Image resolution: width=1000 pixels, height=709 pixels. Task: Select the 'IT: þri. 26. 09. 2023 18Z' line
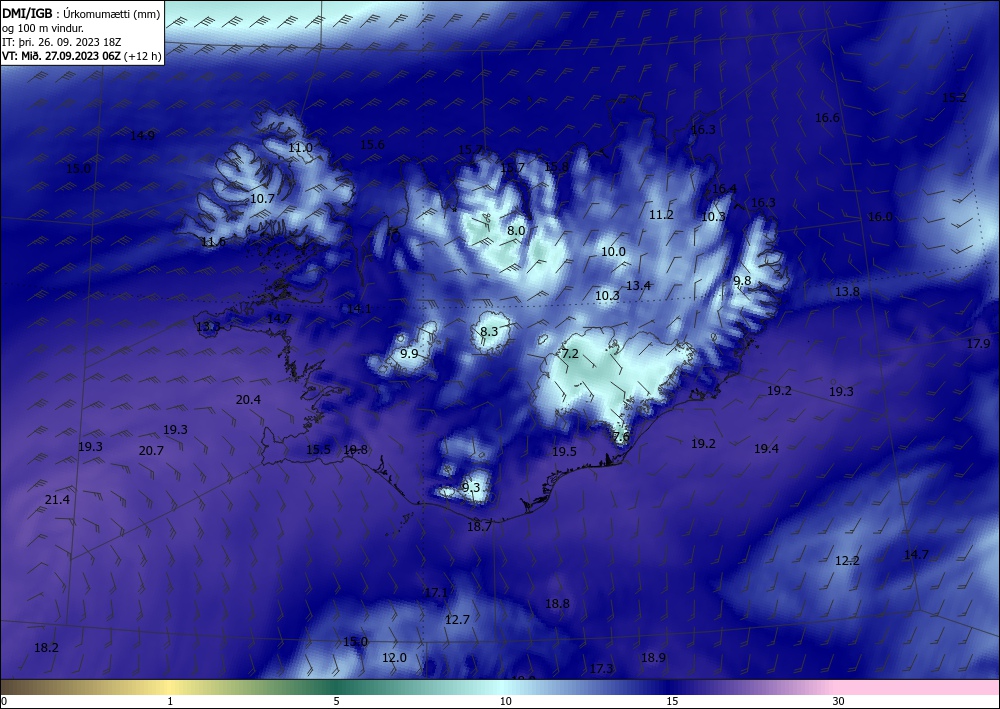[61, 42]
